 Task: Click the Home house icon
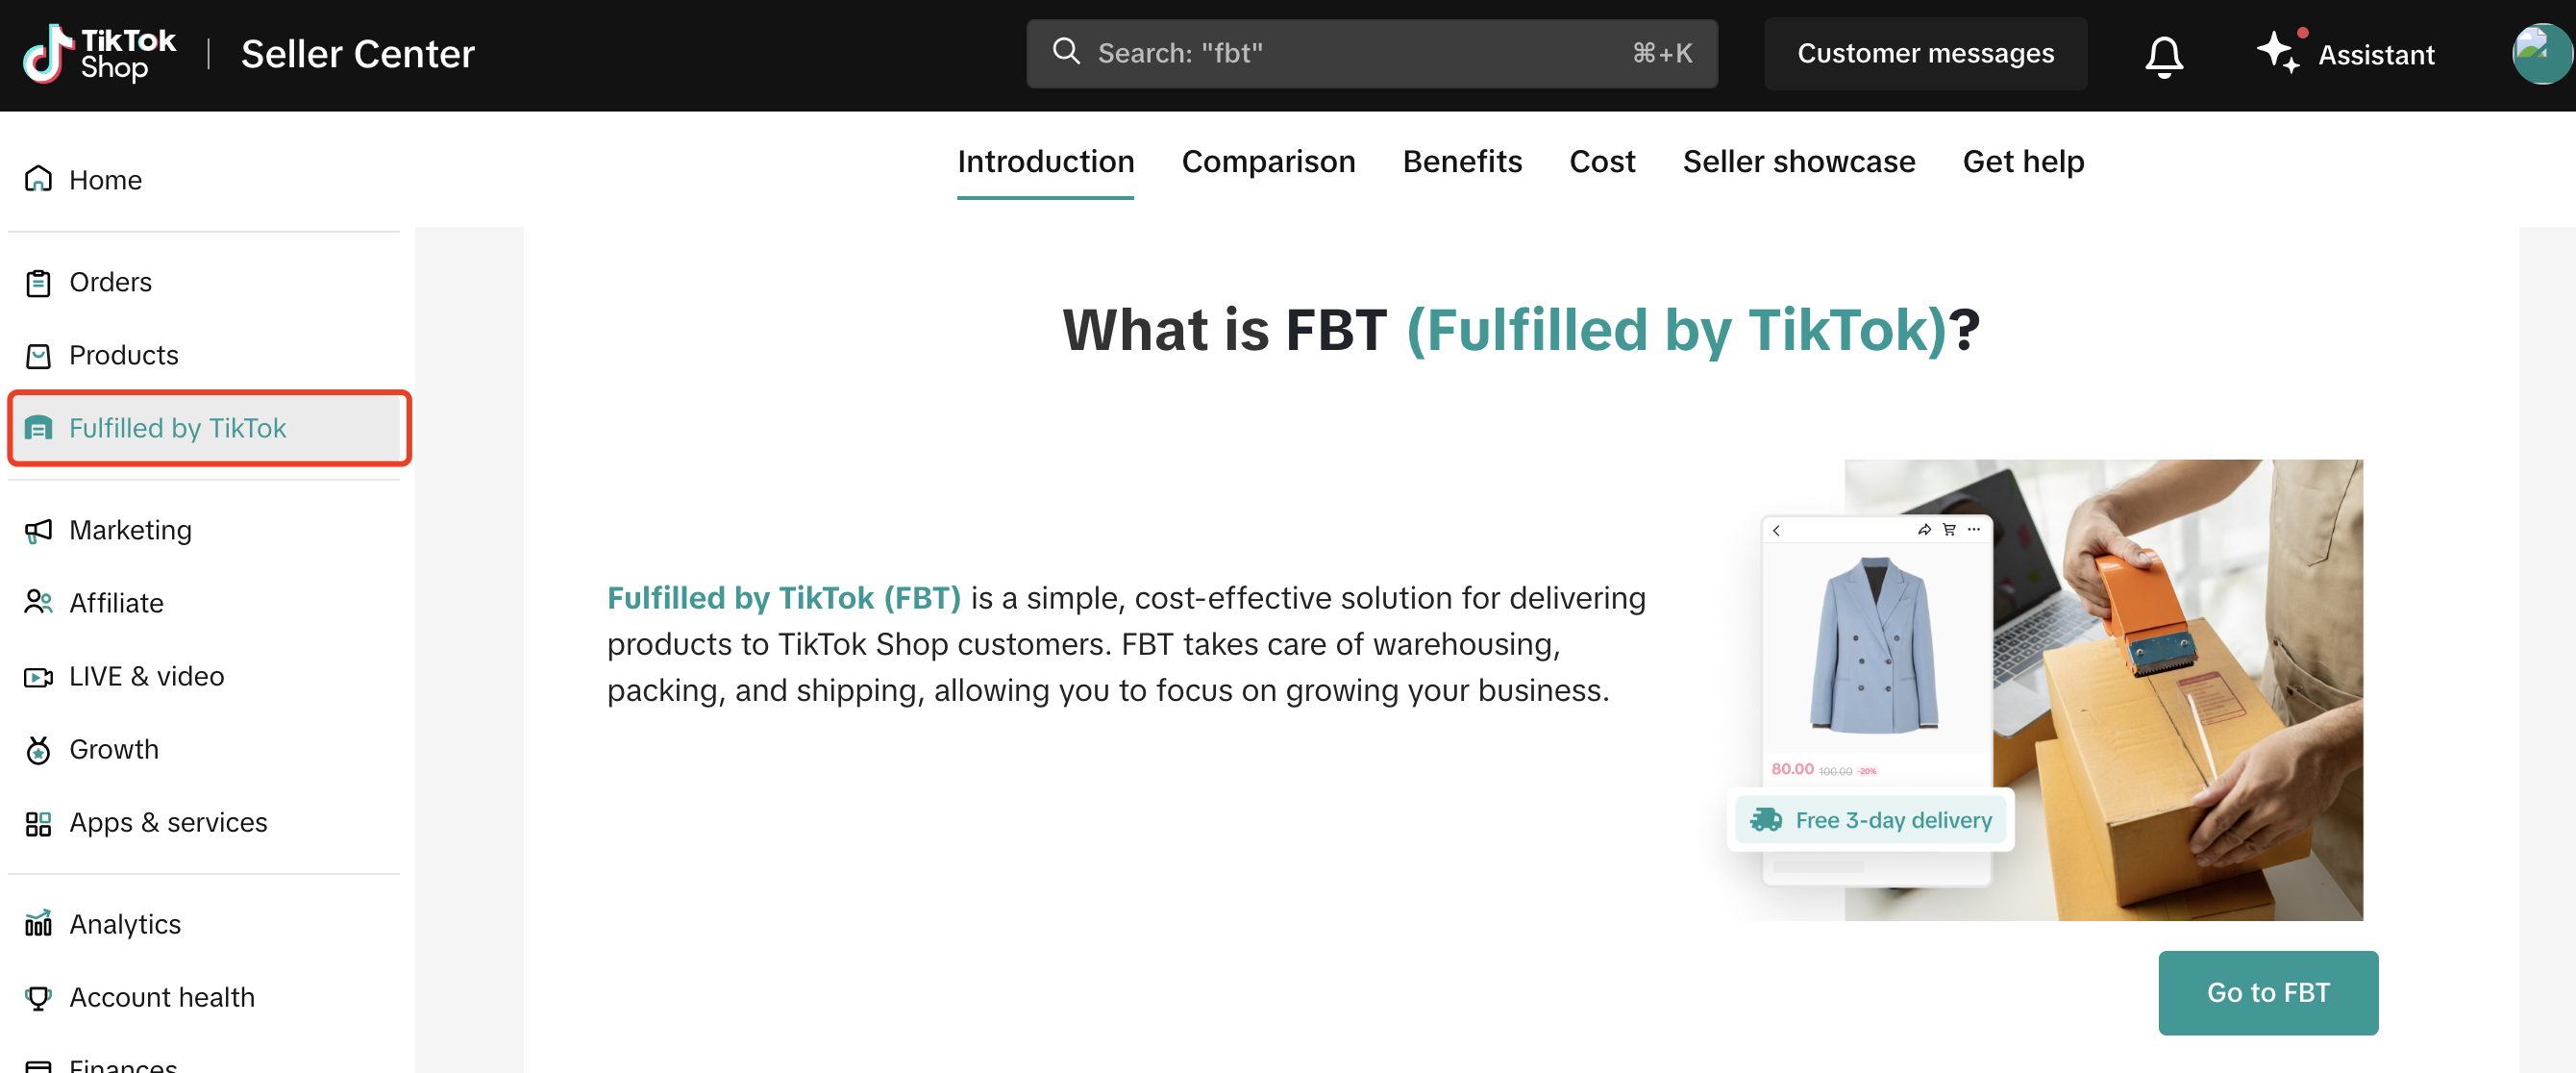coord(38,180)
